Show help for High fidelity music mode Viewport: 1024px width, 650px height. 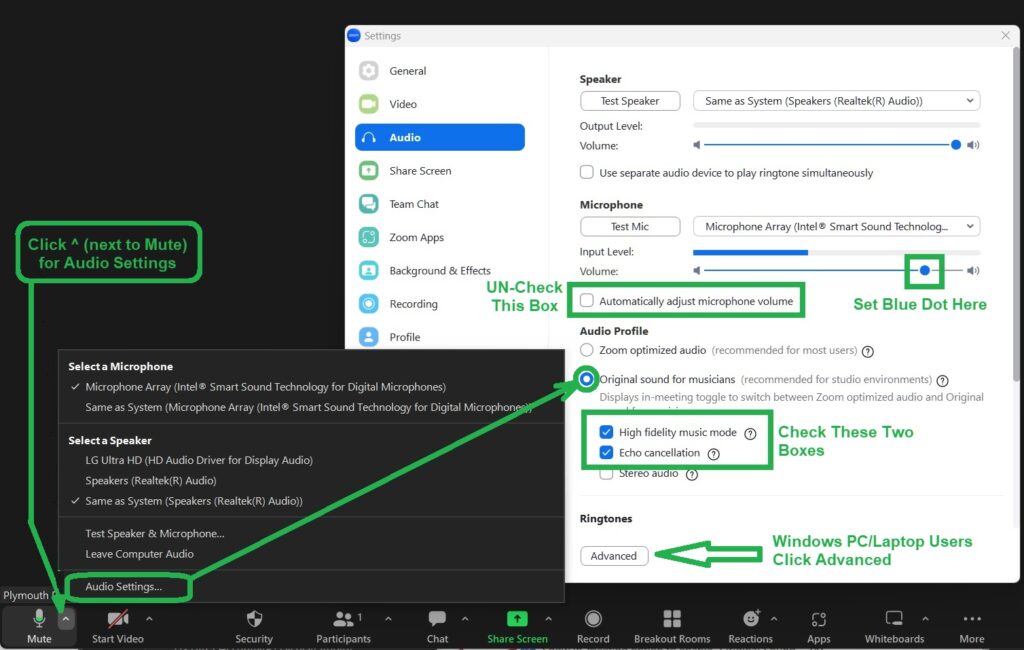(x=750, y=433)
